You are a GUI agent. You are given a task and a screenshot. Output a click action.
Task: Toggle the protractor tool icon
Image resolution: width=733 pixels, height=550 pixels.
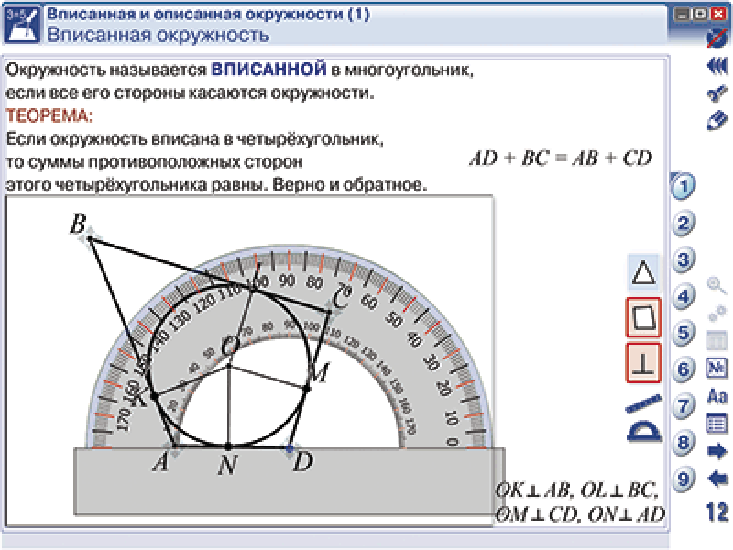click(x=644, y=433)
